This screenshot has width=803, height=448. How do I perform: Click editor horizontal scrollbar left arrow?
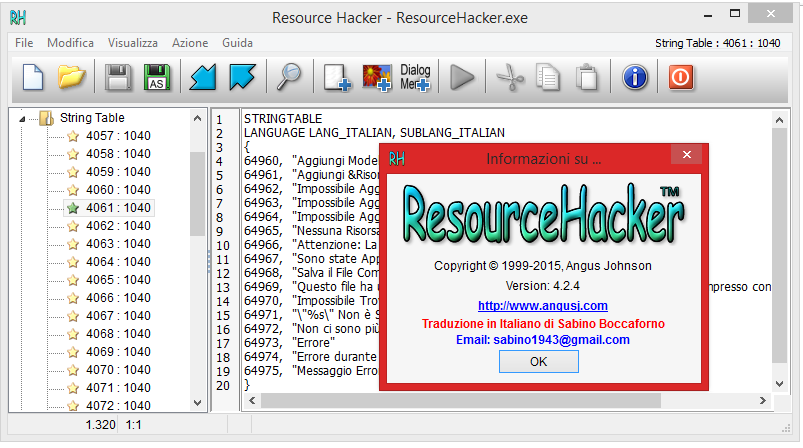[x=252, y=400]
